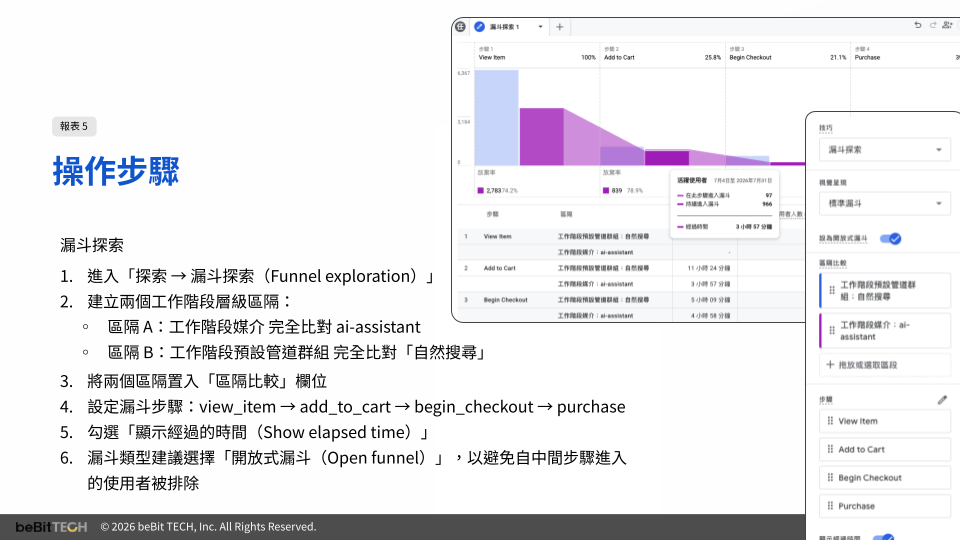Click the grid icon beside the 漏斗探索 1 tab
Screen dimensions: 960x540
click(x=460, y=27)
